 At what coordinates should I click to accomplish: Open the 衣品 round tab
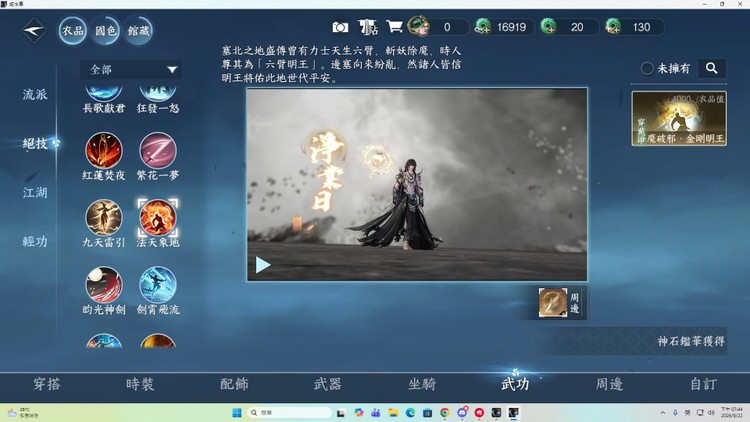[x=73, y=31]
